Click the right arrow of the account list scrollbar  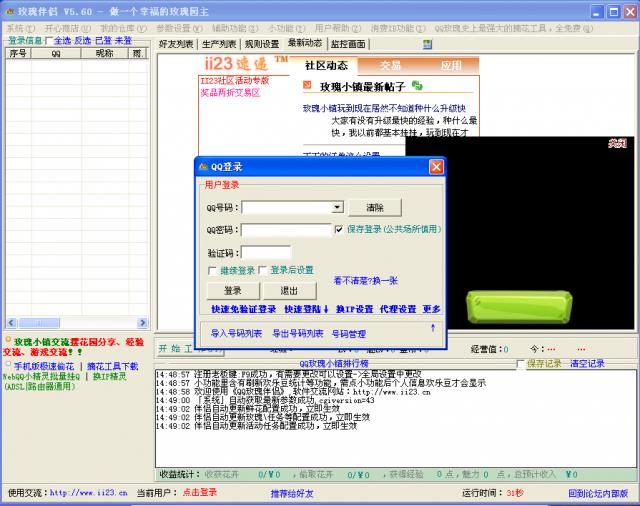(x=142, y=323)
